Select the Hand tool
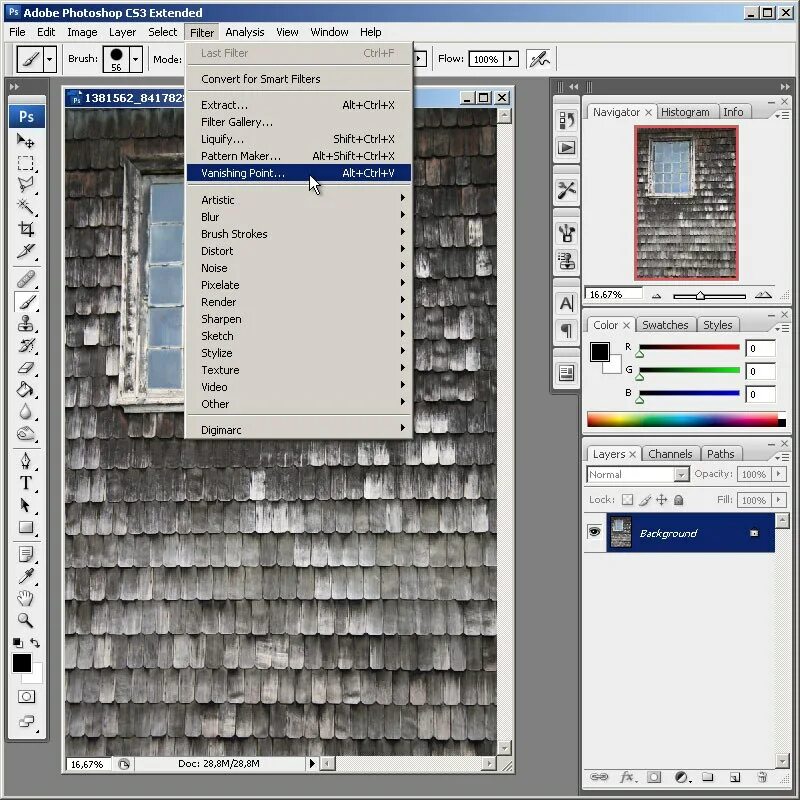This screenshot has width=800, height=800. tap(25, 598)
